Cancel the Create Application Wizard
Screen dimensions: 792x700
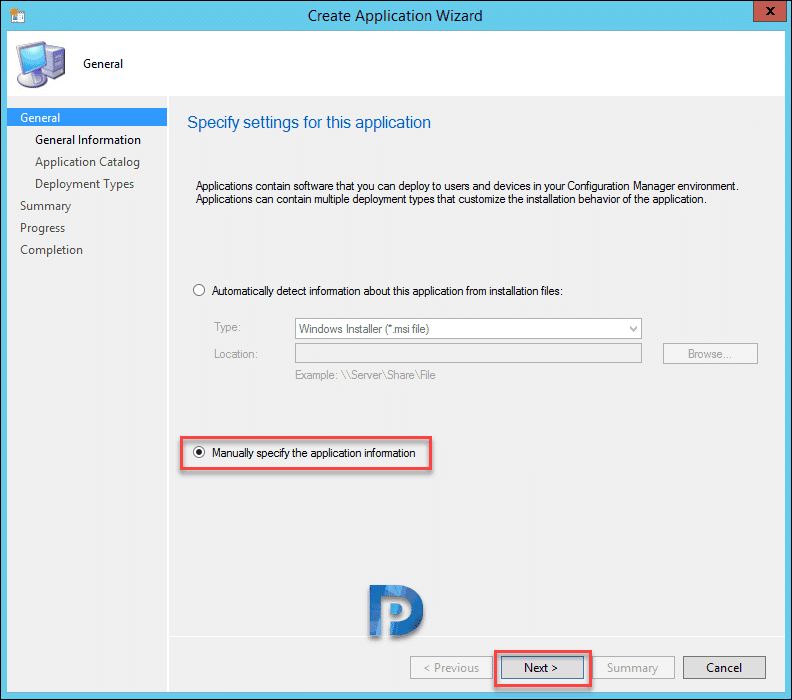click(x=724, y=668)
